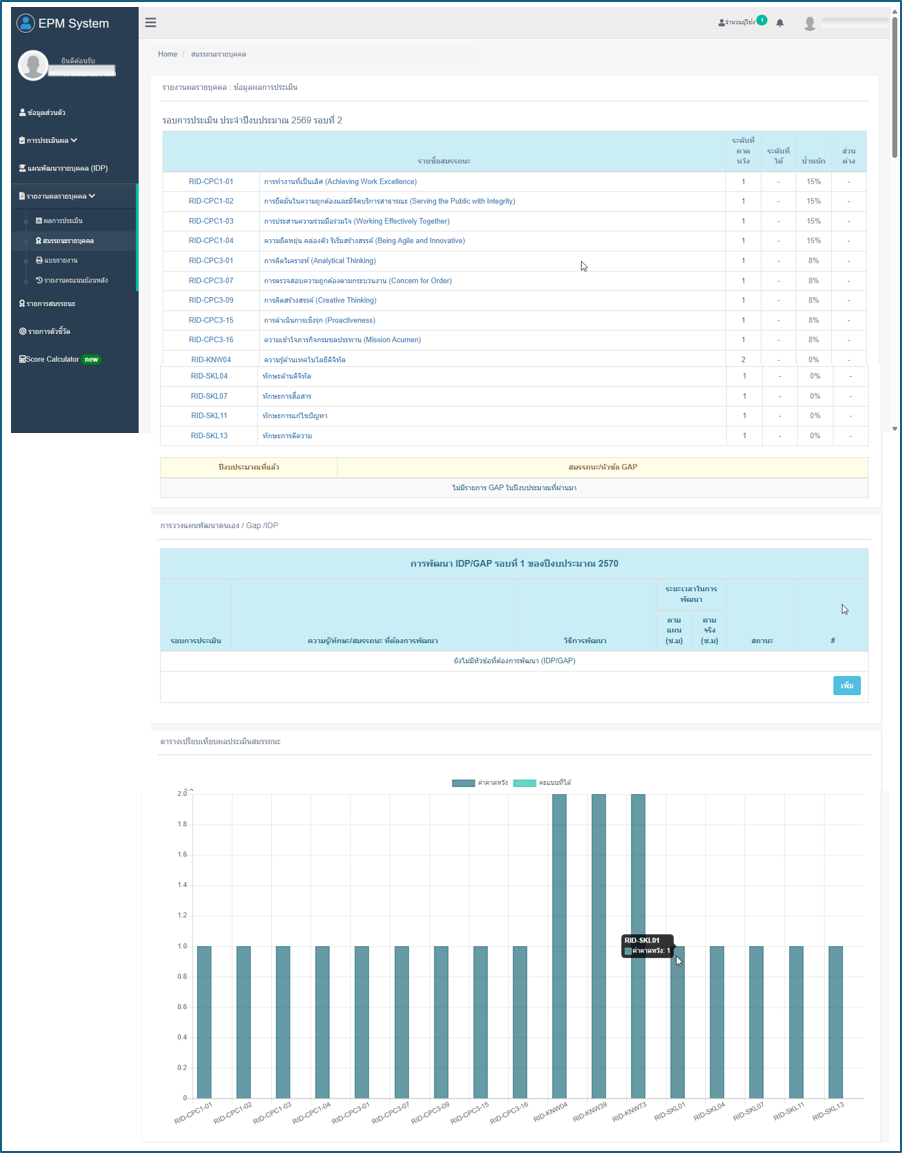Open Mission Acumen competency name

pyautogui.click(x=343, y=340)
